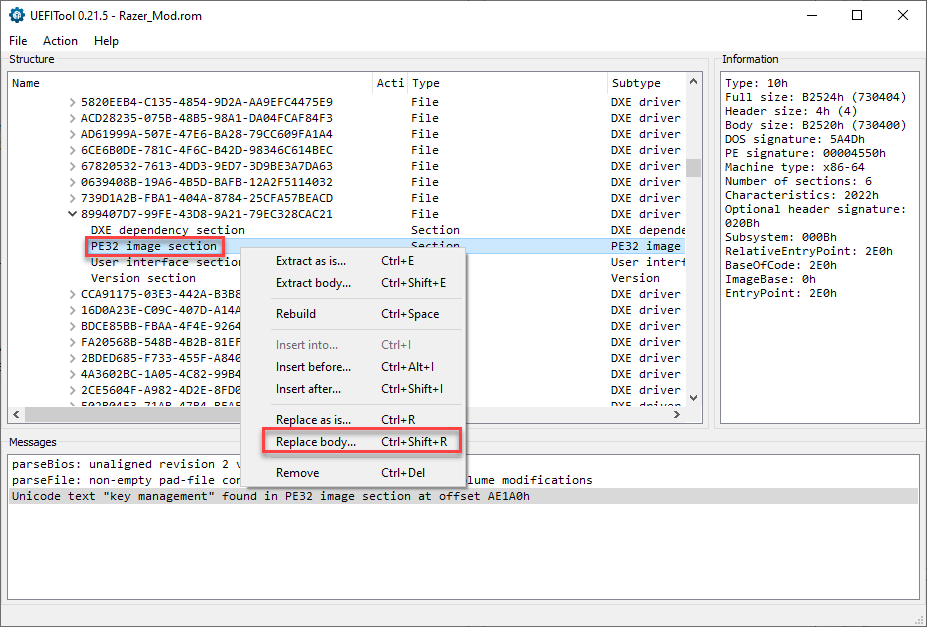Expand the 16D0A23E-C09C-407D file node

(72, 310)
